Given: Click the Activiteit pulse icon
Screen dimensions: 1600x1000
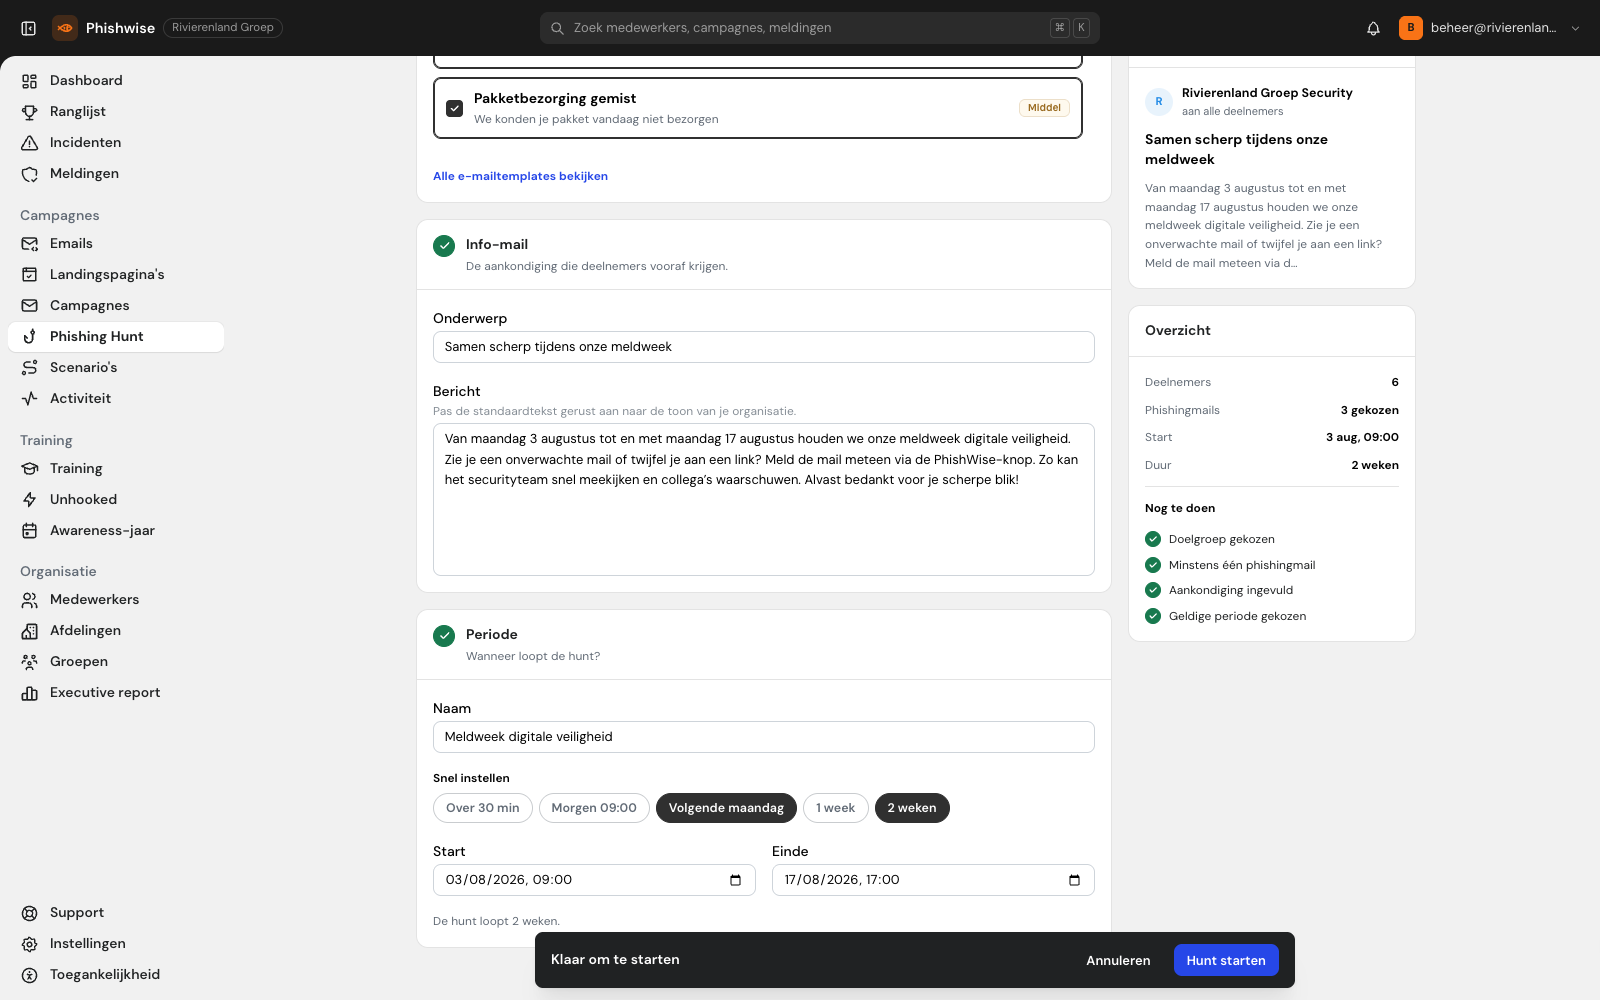Looking at the screenshot, I should pos(30,399).
